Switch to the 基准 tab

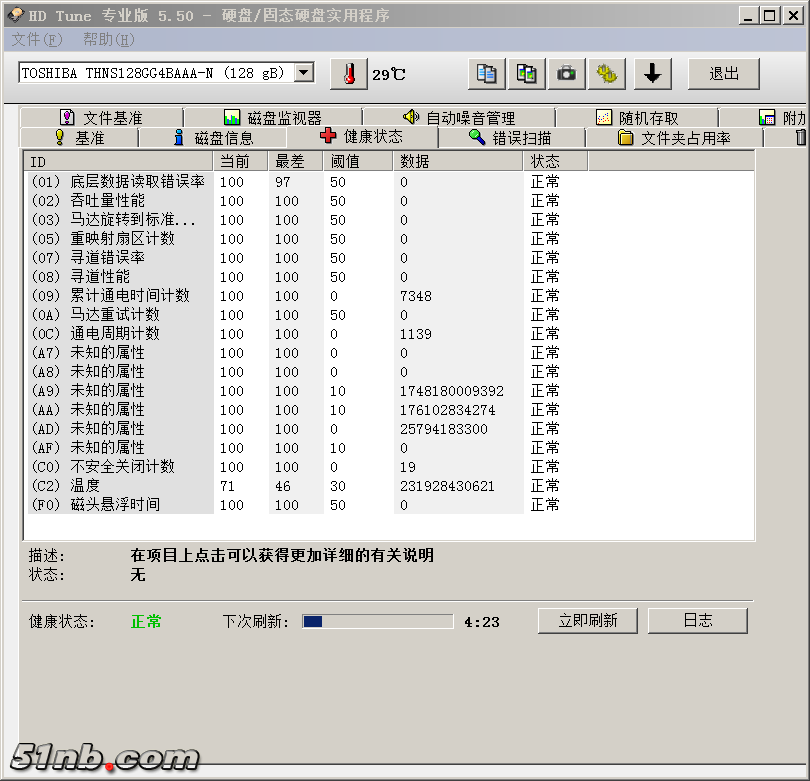(79, 138)
